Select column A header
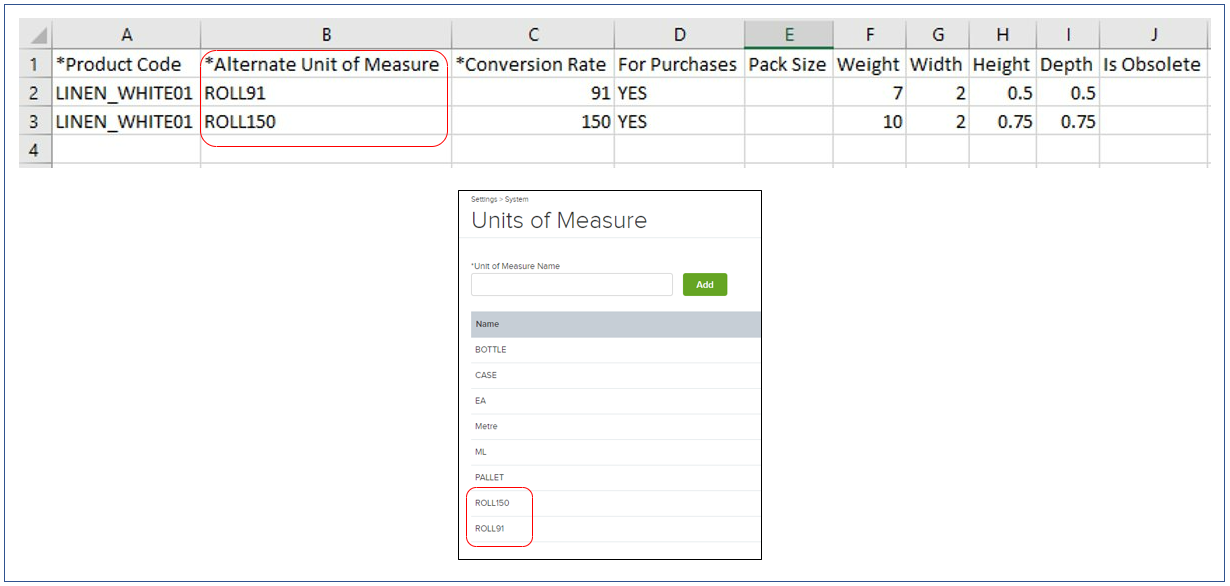 126,35
